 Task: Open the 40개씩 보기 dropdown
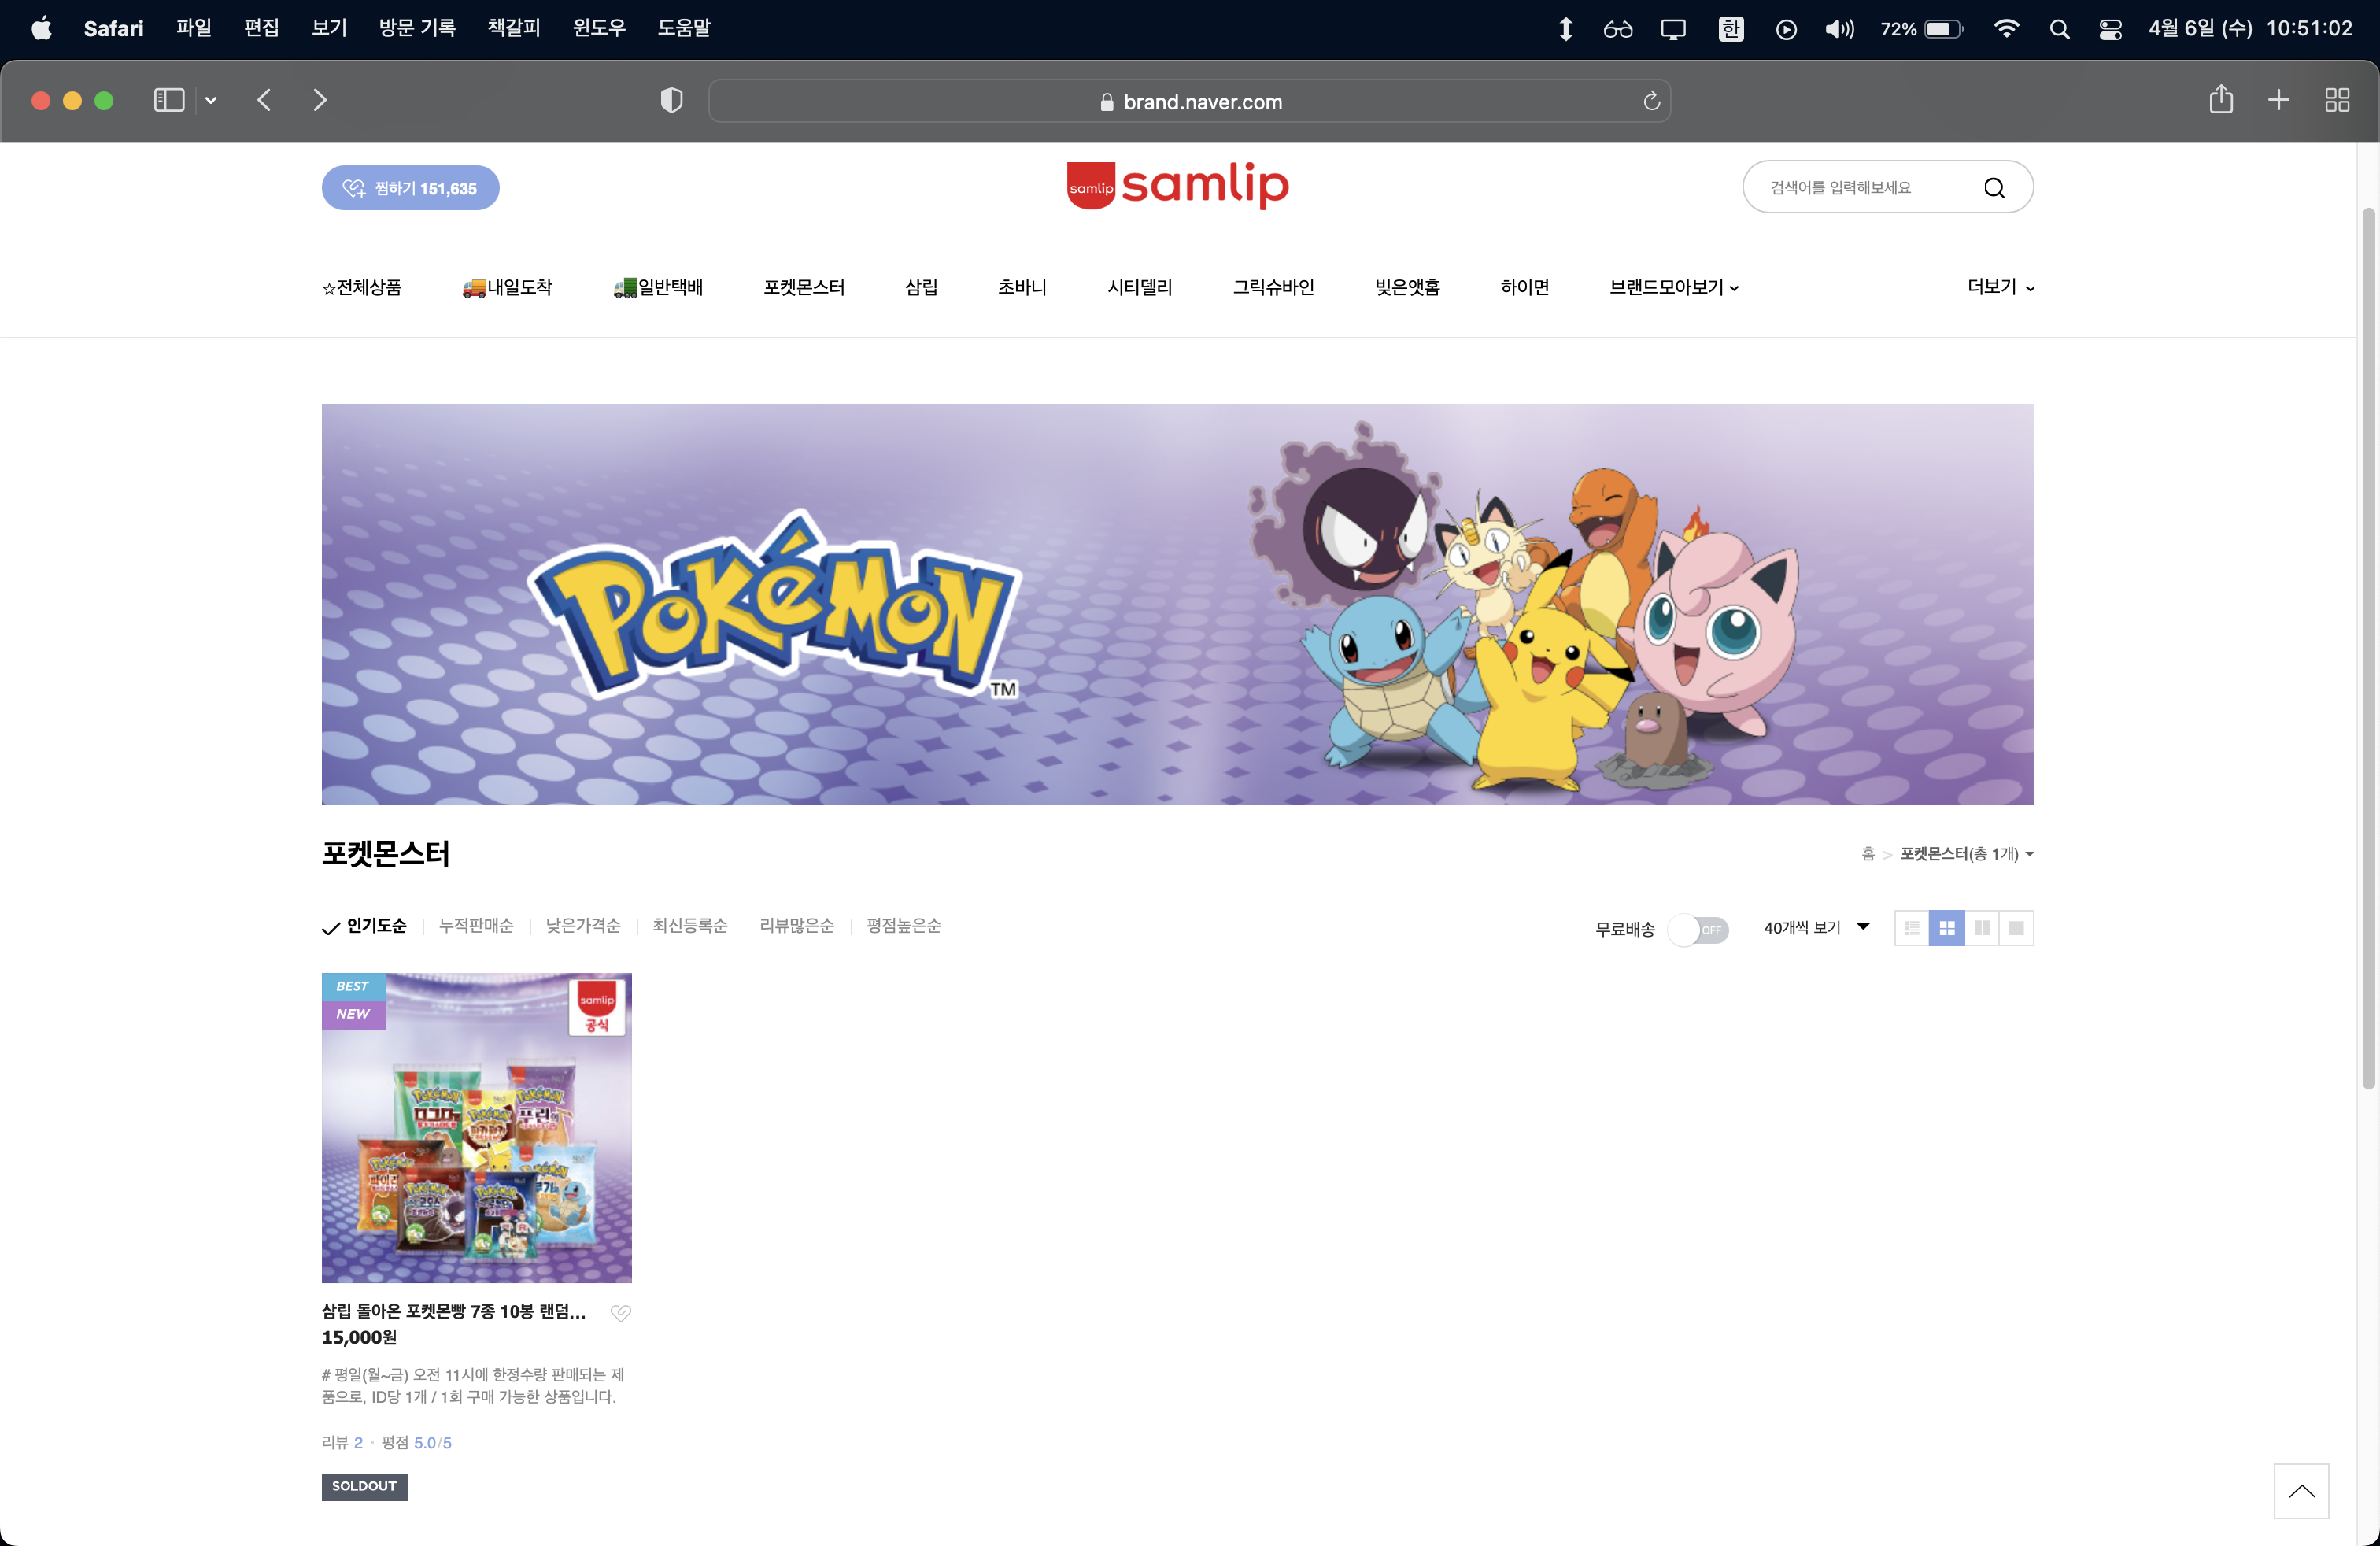pos(1815,928)
